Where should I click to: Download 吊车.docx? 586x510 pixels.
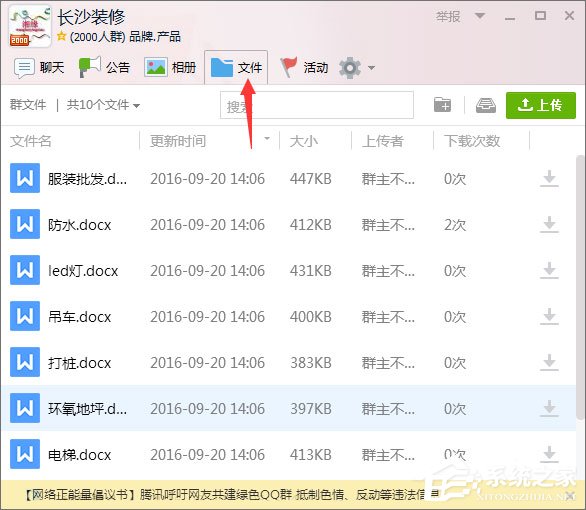click(x=549, y=316)
